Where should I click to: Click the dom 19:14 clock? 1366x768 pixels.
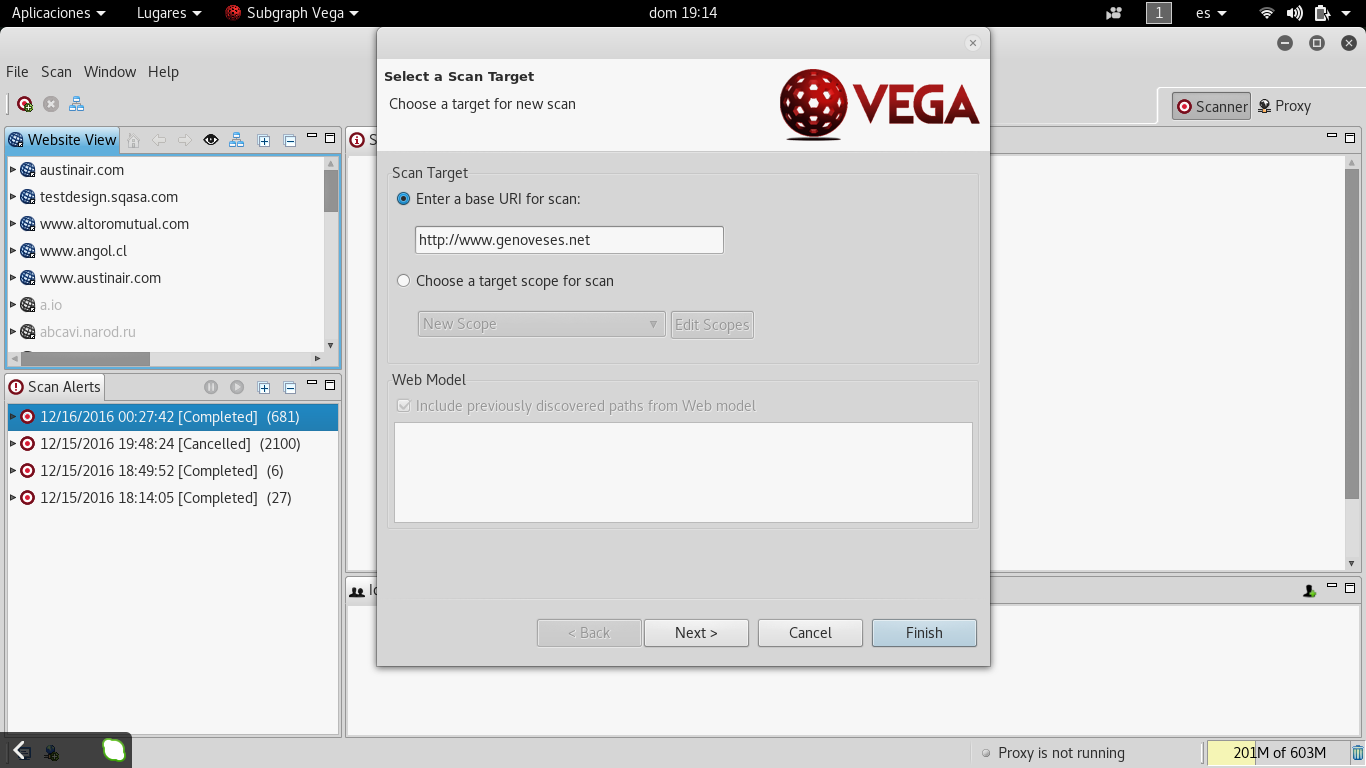683,13
